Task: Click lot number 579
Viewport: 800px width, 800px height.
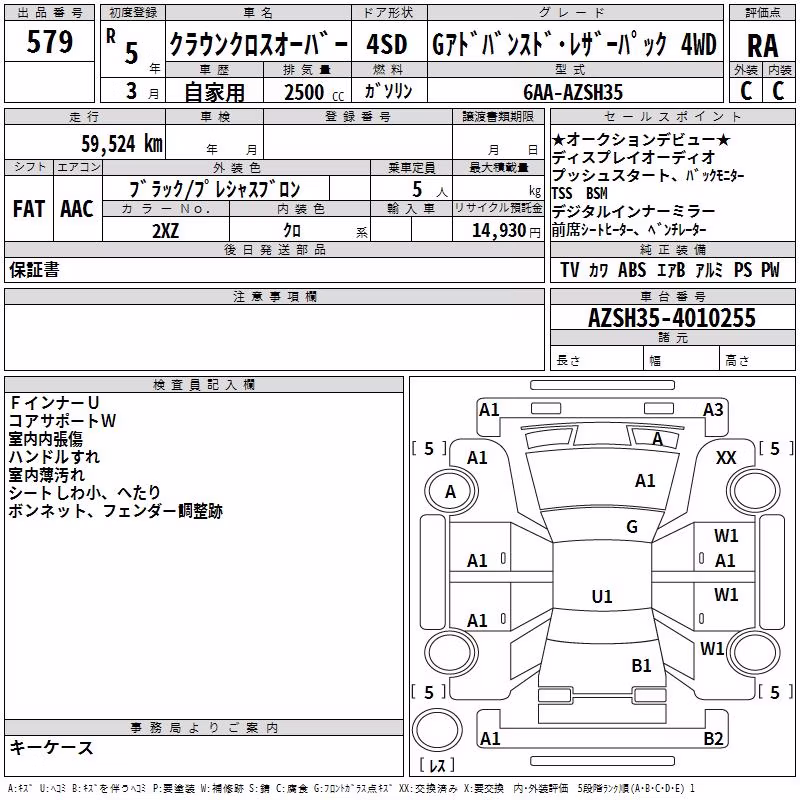Action: pos(49,42)
